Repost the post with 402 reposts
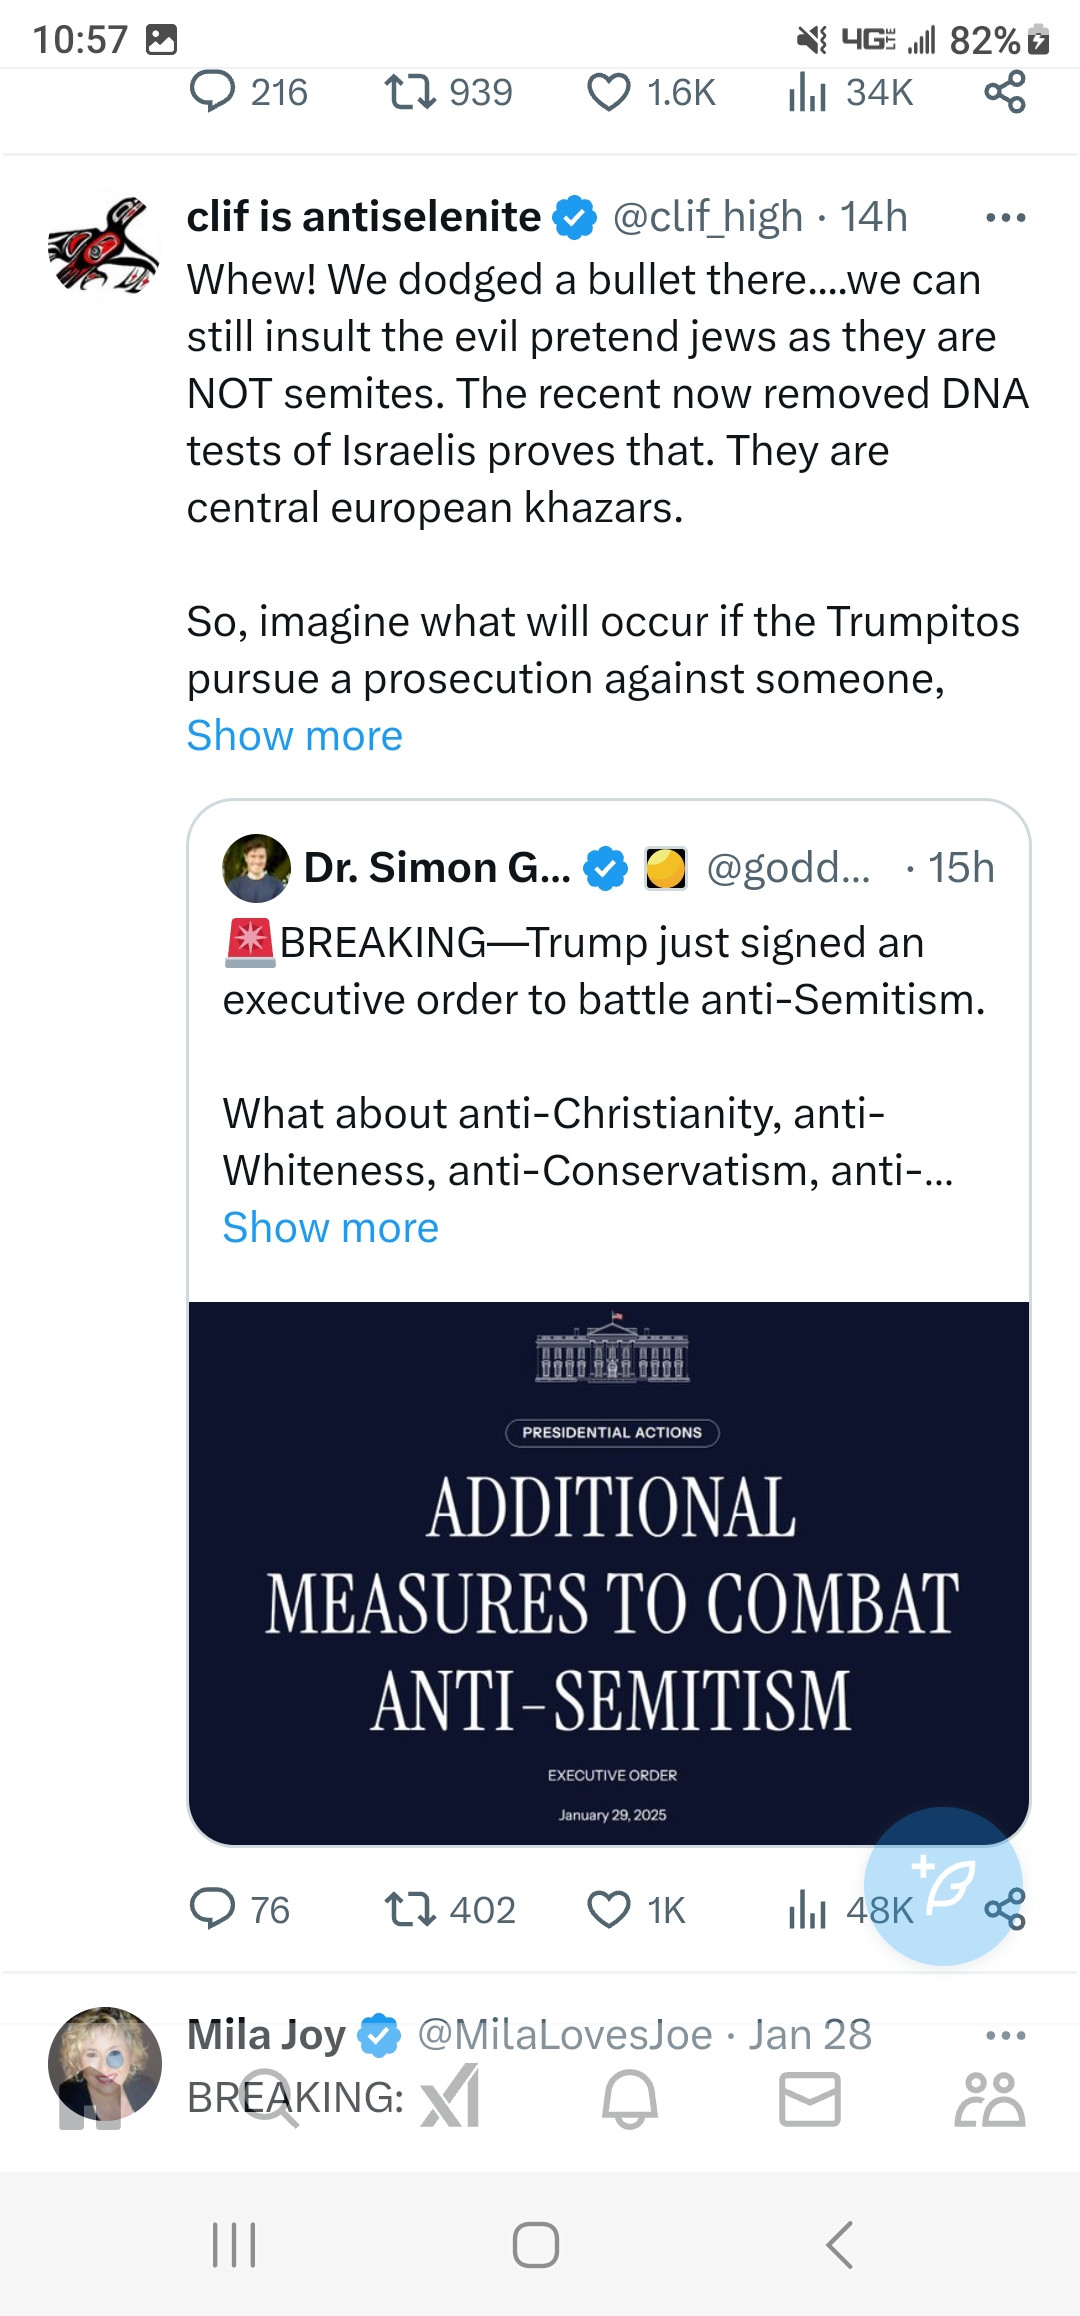The height and width of the screenshot is (2316, 1080). 410,1909
